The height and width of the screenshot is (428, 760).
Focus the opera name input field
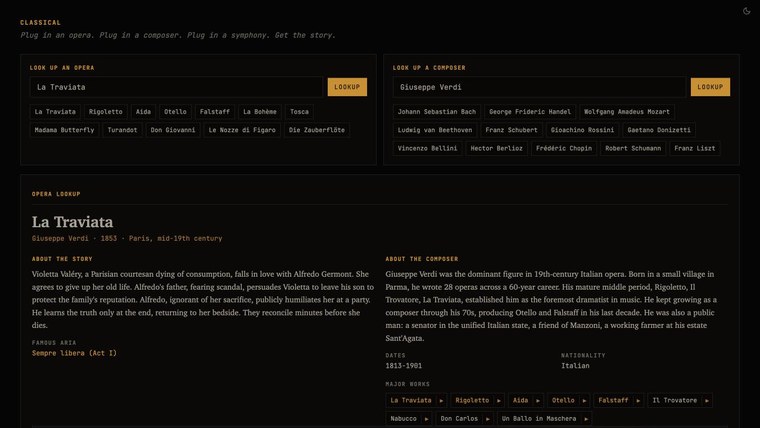click(x=176, y=87)
